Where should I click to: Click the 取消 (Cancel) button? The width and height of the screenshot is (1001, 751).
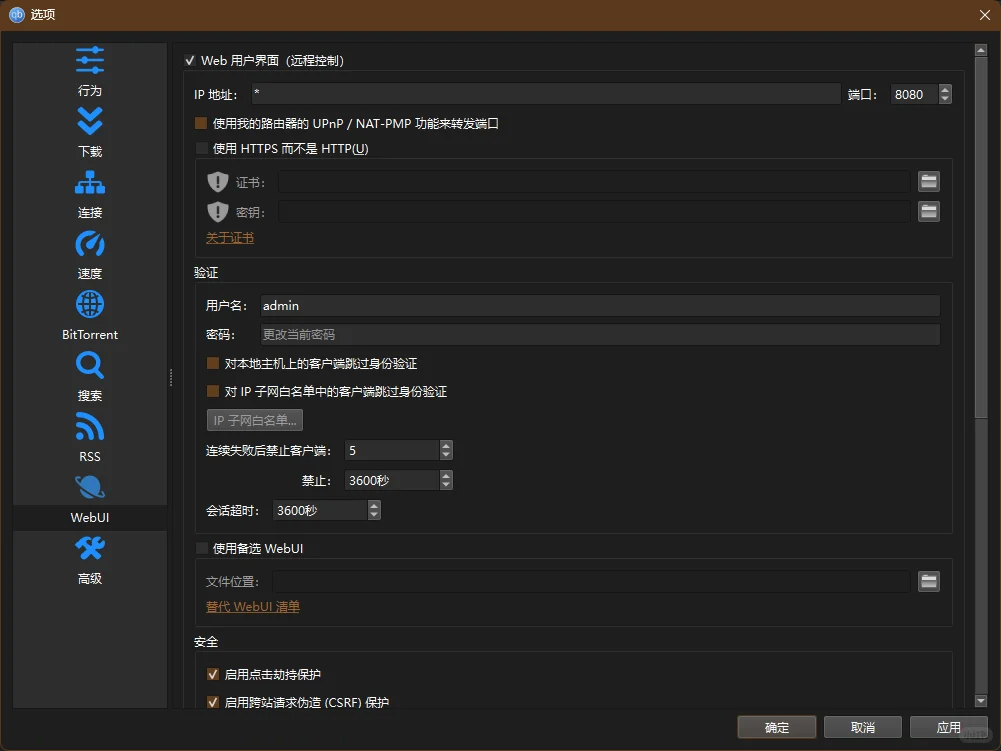point(862,727)
